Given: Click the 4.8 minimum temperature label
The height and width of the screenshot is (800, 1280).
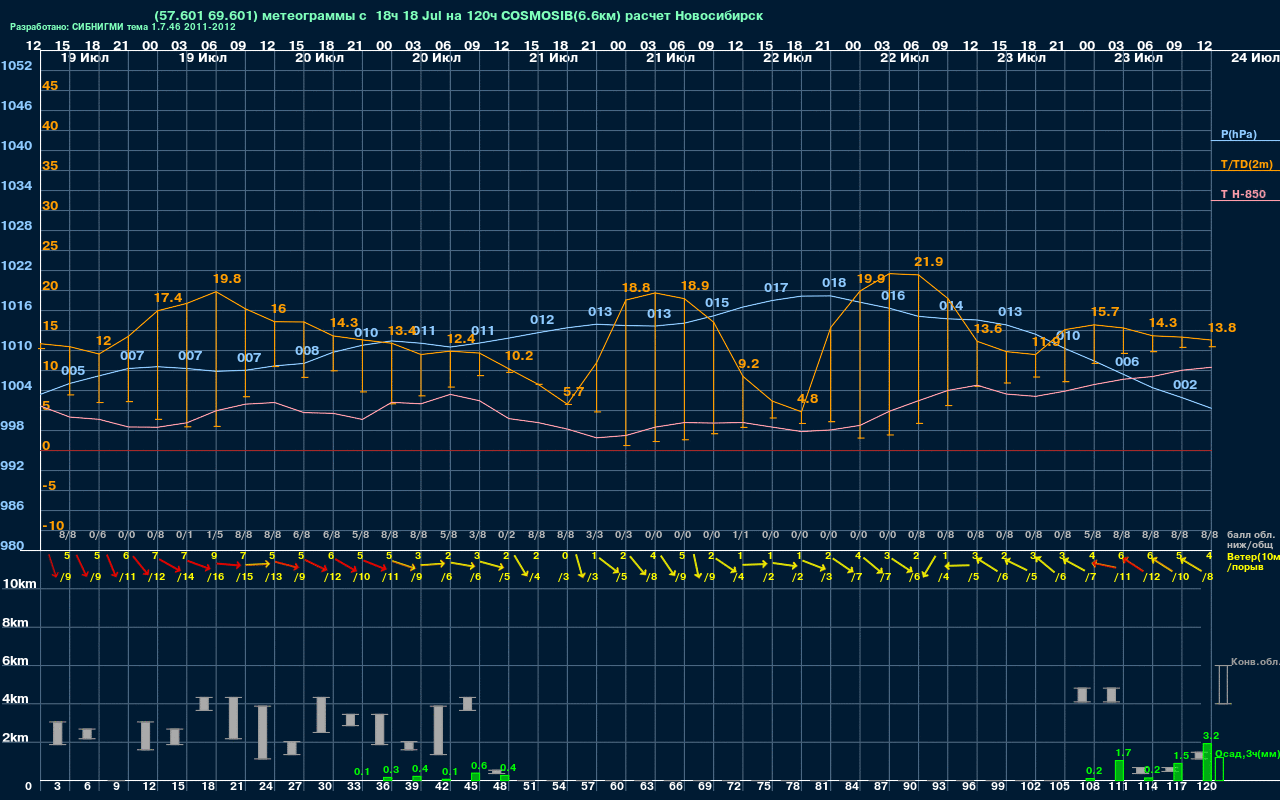Looking at the screenshot, I should tap(807, 399).
